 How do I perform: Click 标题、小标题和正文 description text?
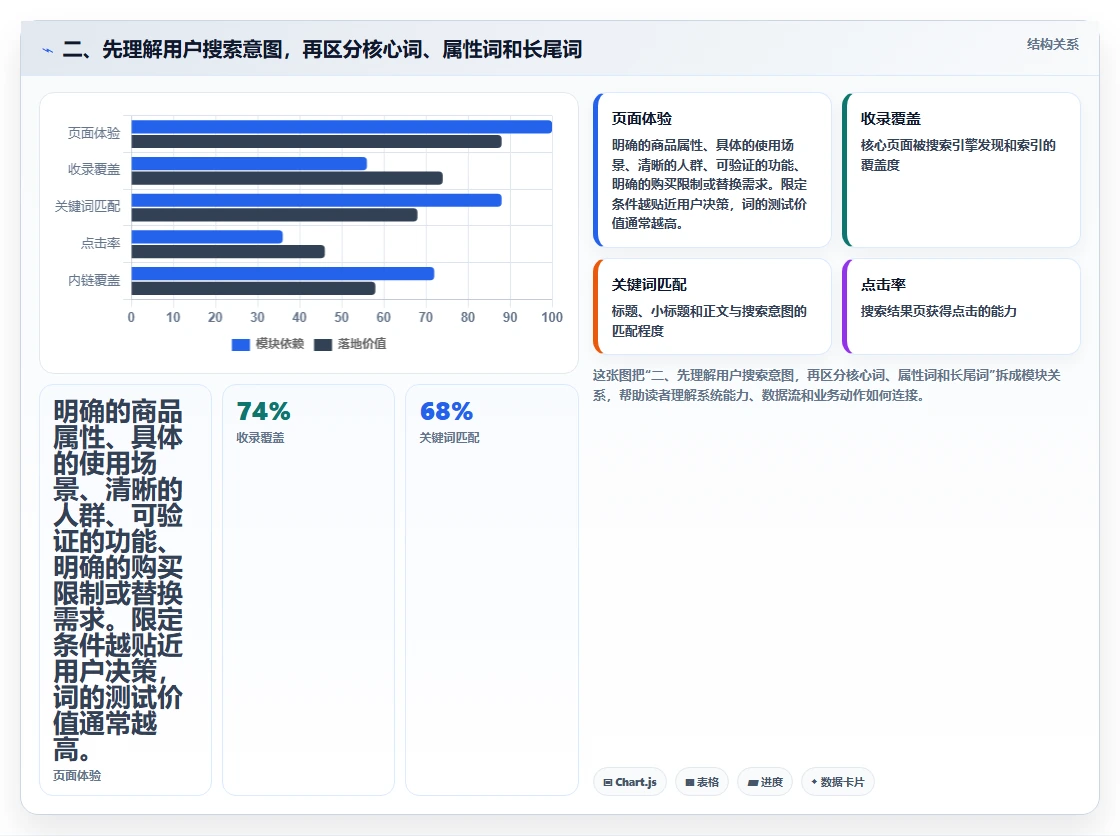click(x=709, y=321)
